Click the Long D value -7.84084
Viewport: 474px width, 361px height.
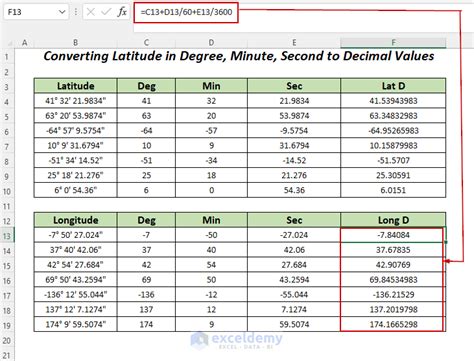[393, 235]
